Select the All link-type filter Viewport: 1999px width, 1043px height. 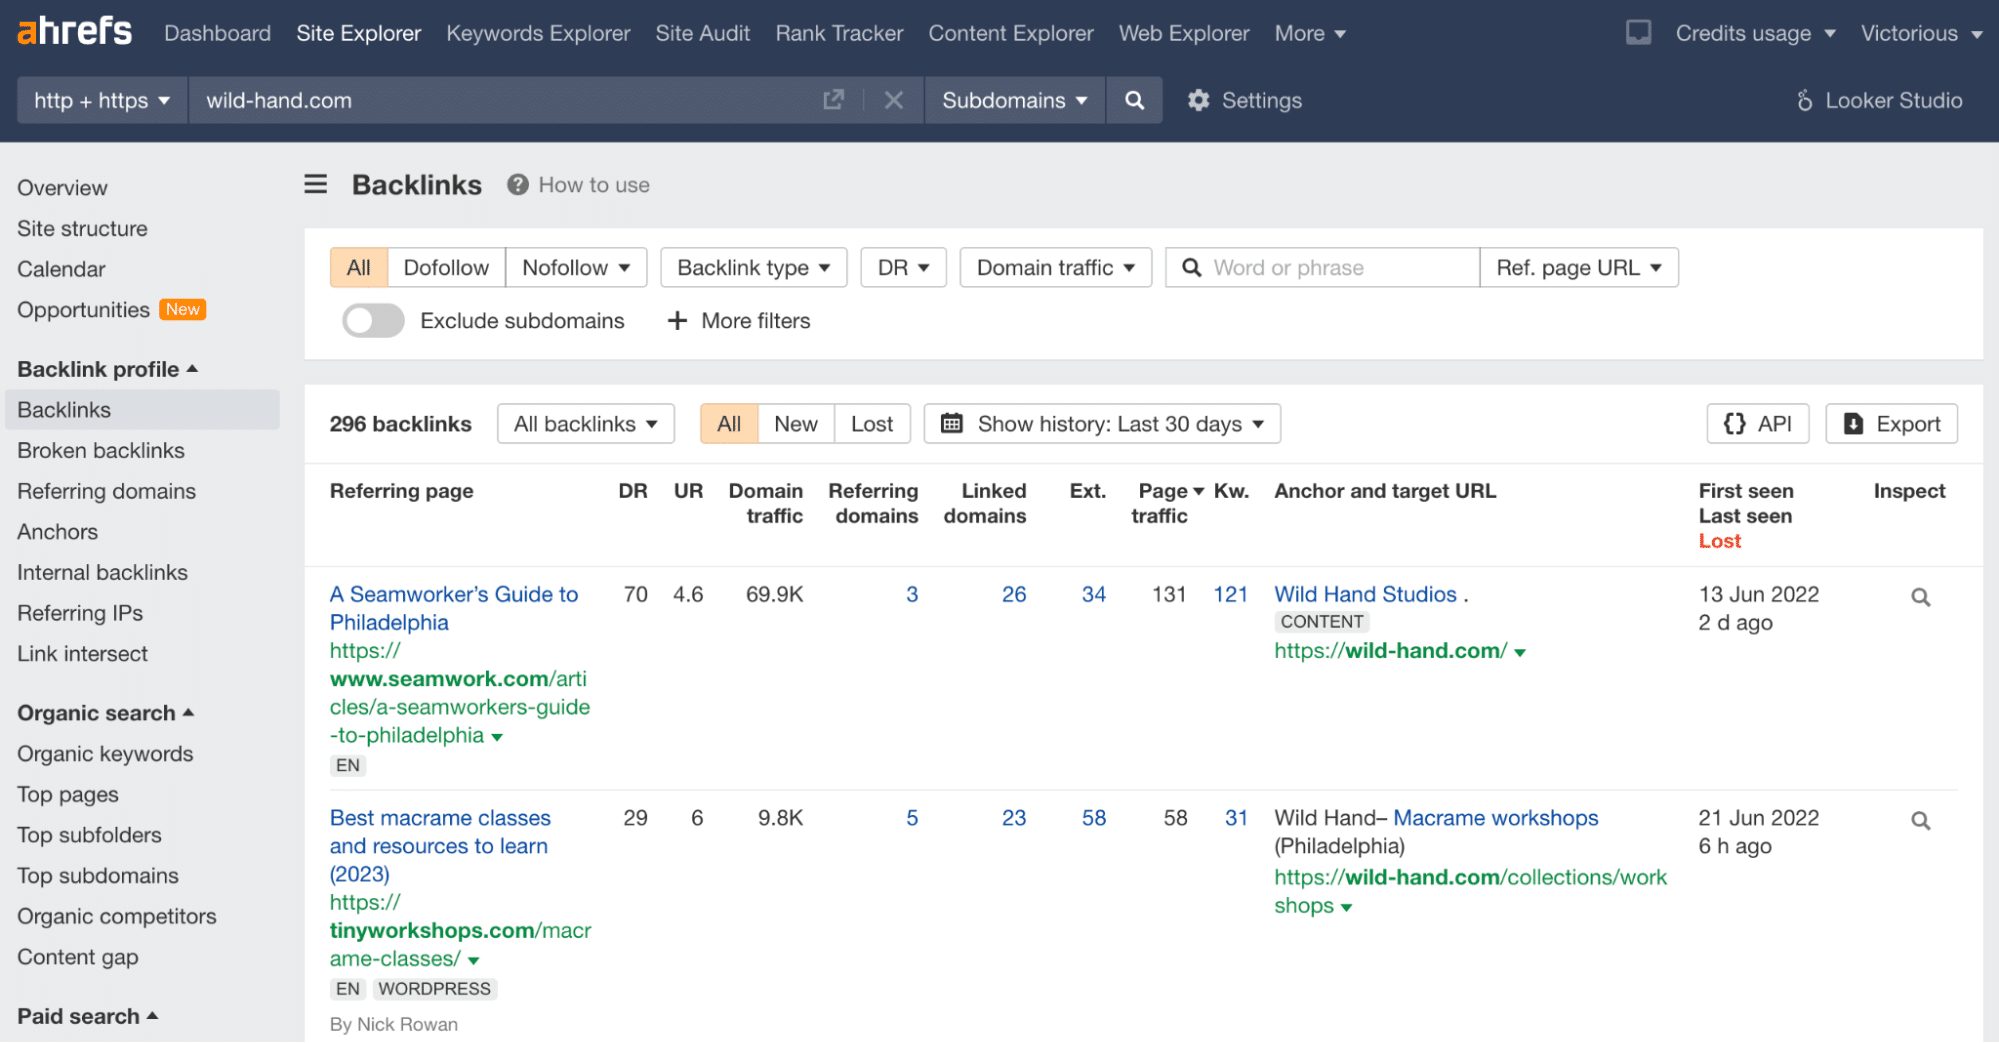pos(358,268)
